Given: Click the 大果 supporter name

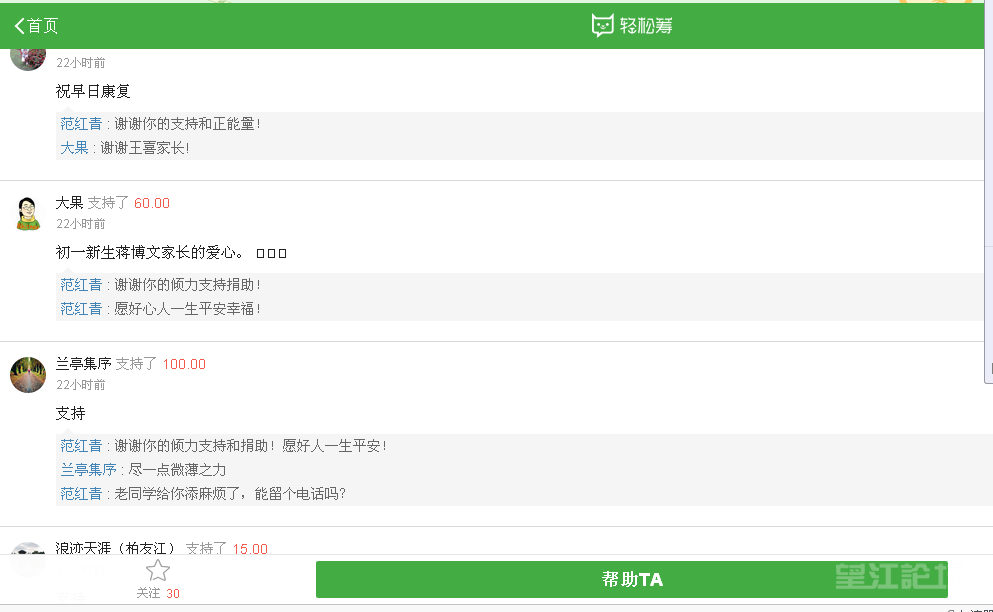Looking at the screenshot, I should point(69,203).
